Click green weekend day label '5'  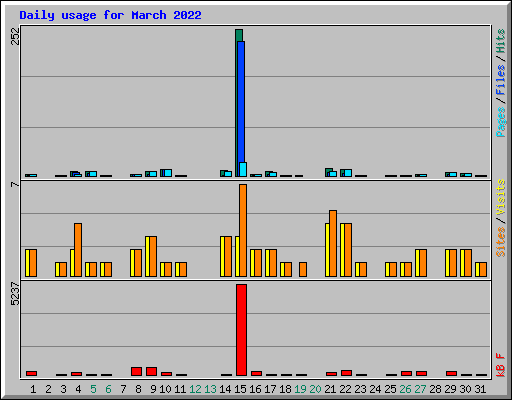pos(93,389)
